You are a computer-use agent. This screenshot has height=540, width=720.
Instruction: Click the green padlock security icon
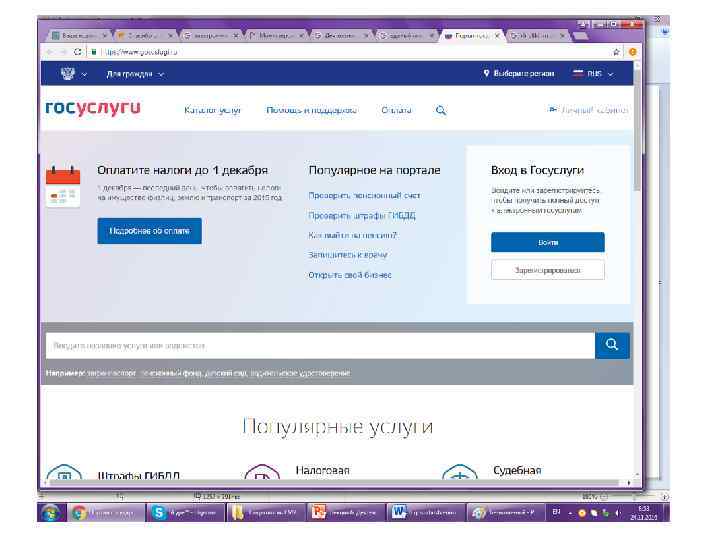pos(94,52)
